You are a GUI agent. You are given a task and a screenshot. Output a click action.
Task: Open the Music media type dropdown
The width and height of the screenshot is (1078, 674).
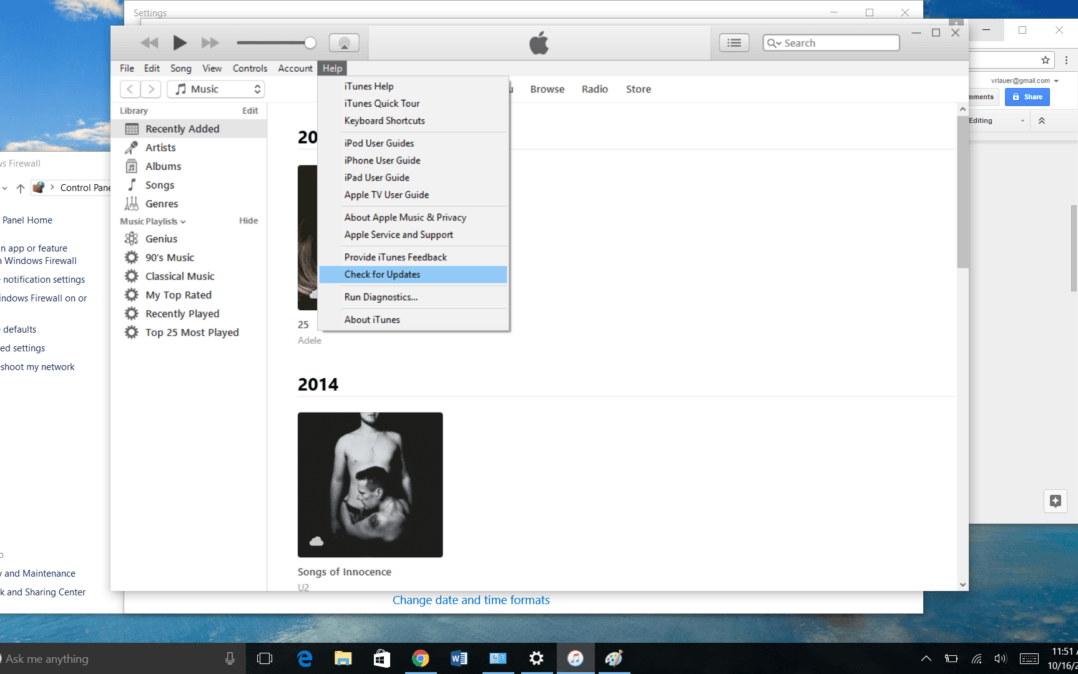[x=215, y=89]
